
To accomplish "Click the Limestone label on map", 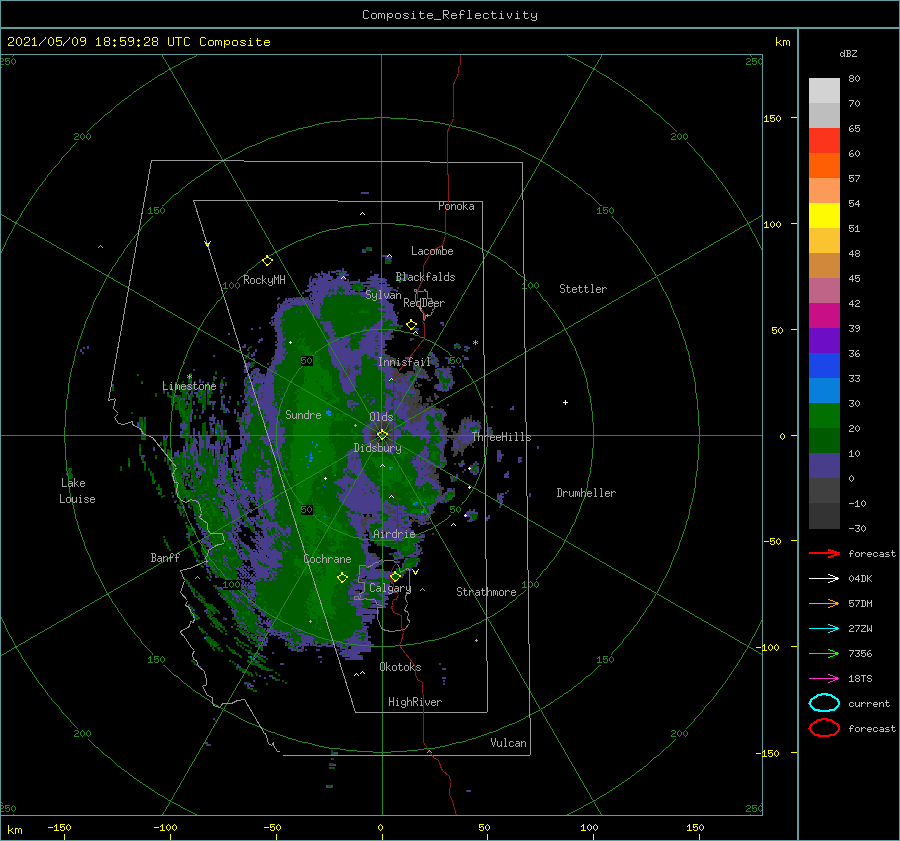I will click(189, 386).
